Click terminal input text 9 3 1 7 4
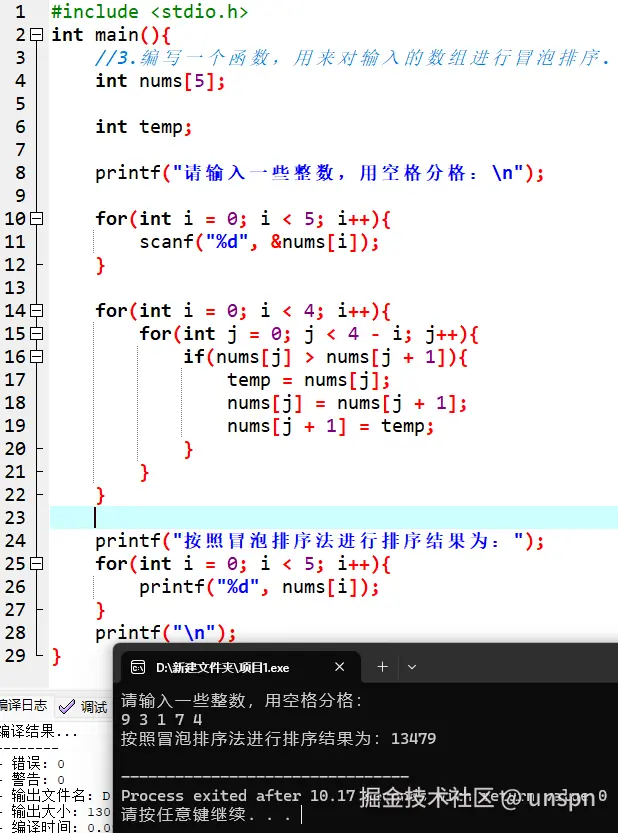This screenshot has width=618, height=833. 162,719
